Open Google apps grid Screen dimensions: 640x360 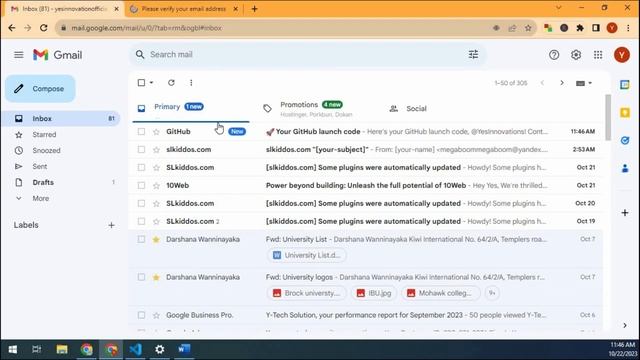click(598, 55)
